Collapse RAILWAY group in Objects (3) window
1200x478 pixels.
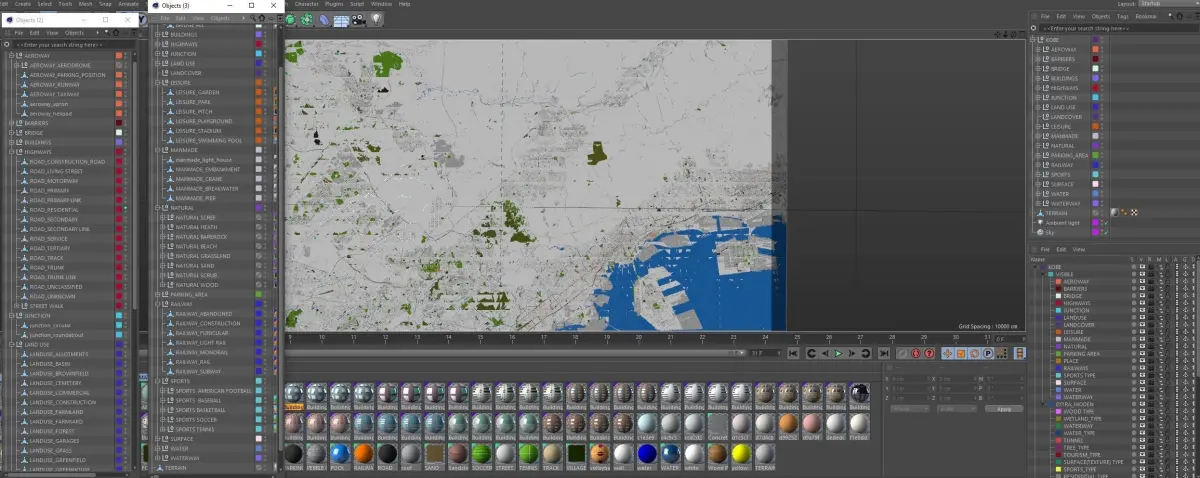tap(157, 304)
